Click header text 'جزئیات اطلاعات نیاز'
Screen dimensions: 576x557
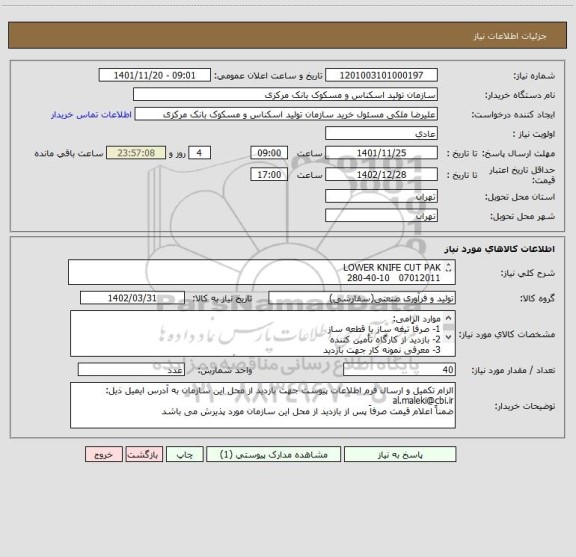pyautogui.click(x=510, y=36)
